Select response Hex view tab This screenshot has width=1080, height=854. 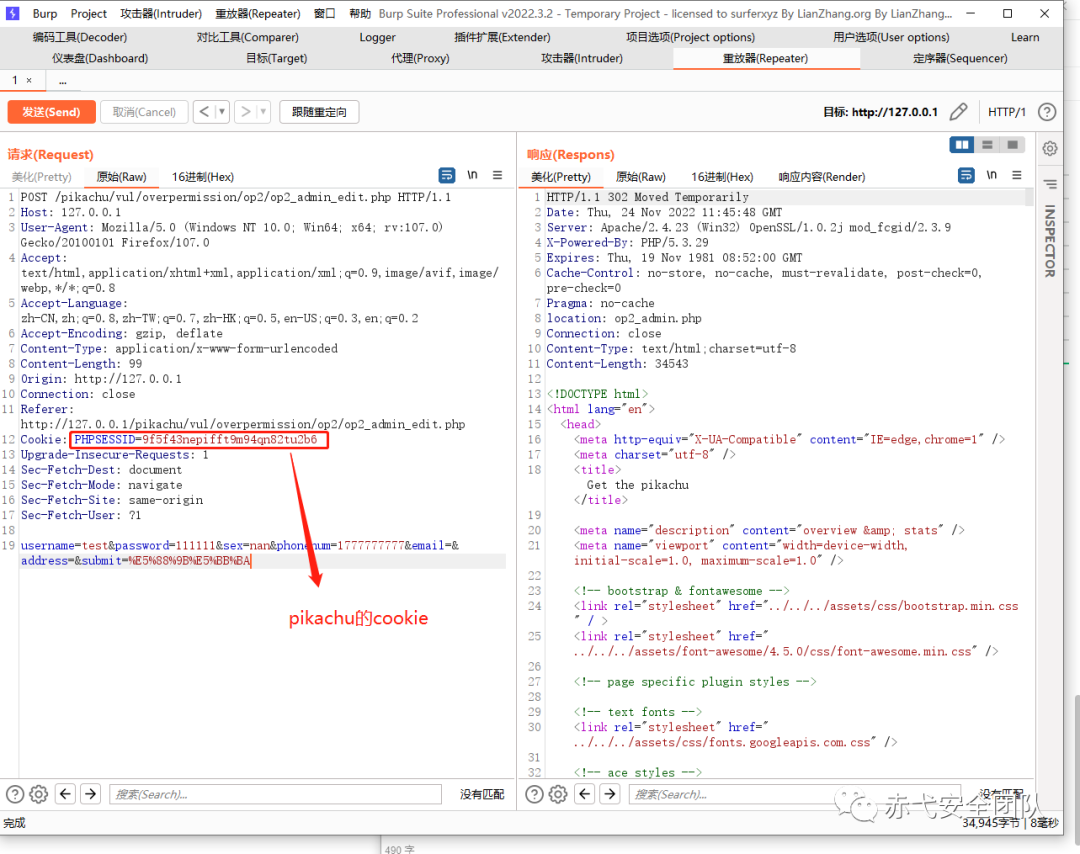click(x=722, y=177)
